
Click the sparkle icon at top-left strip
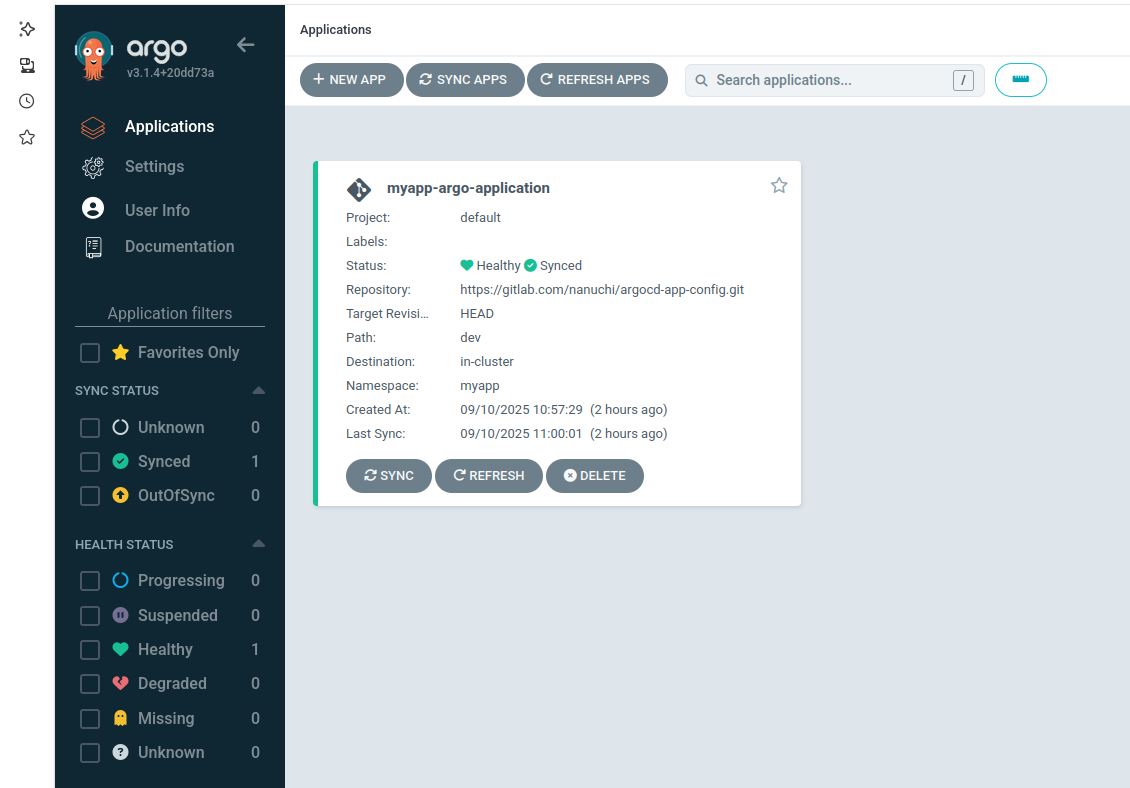(27, 29)
